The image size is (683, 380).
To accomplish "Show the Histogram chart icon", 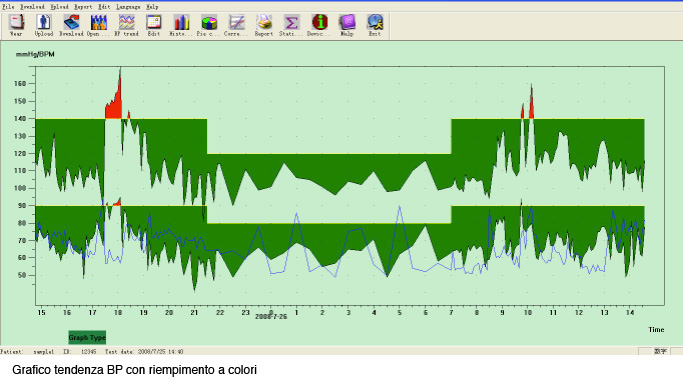I will (181, 25).
